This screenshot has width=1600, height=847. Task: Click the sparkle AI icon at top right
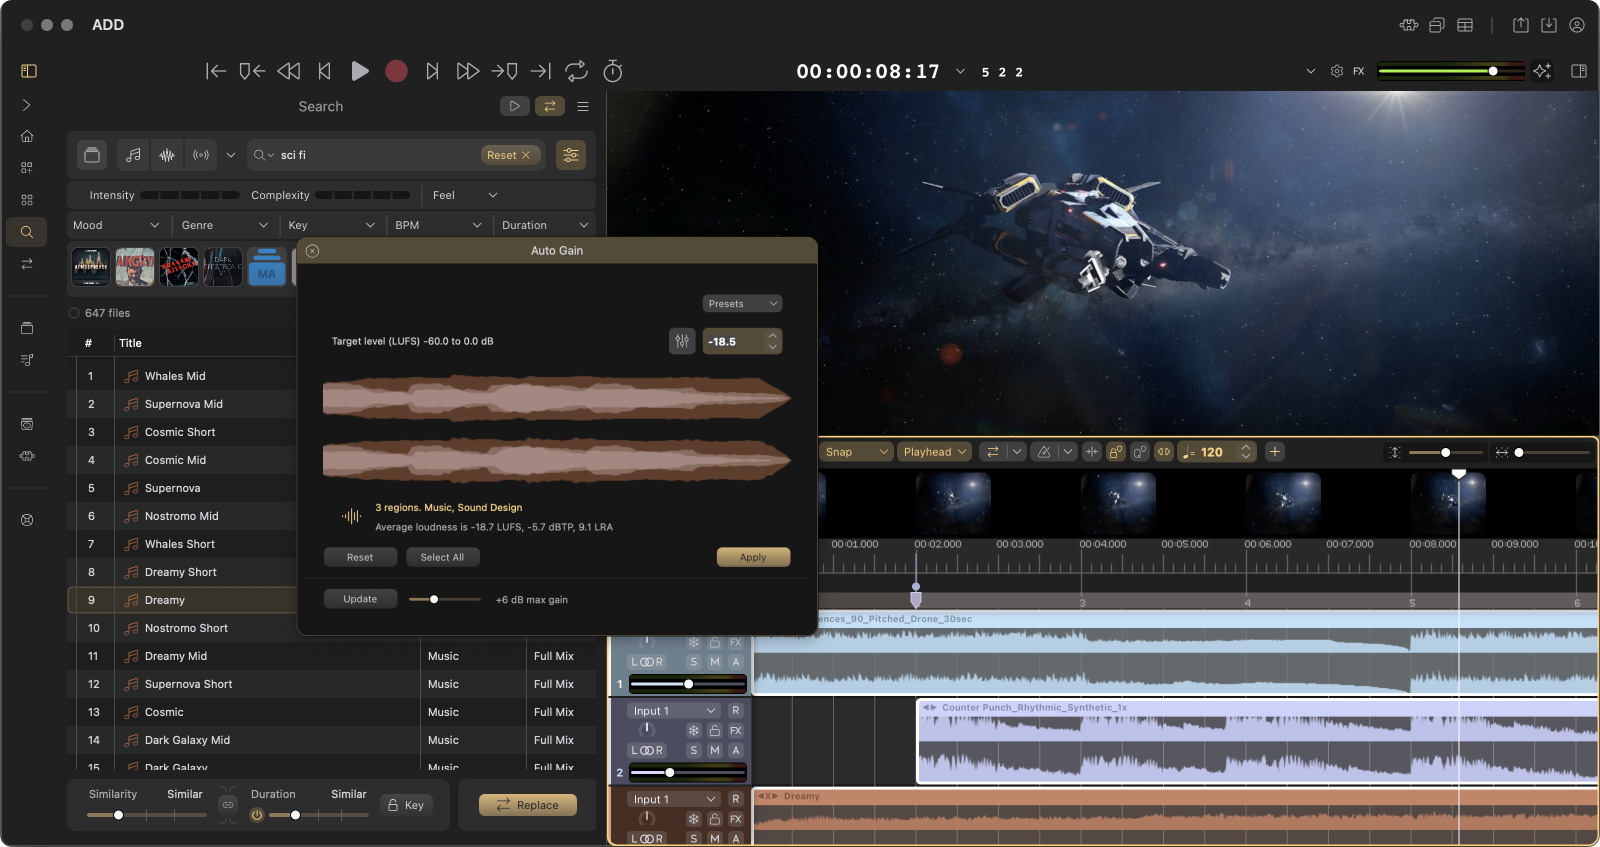pyautogui.click(x=1542, y=71)
